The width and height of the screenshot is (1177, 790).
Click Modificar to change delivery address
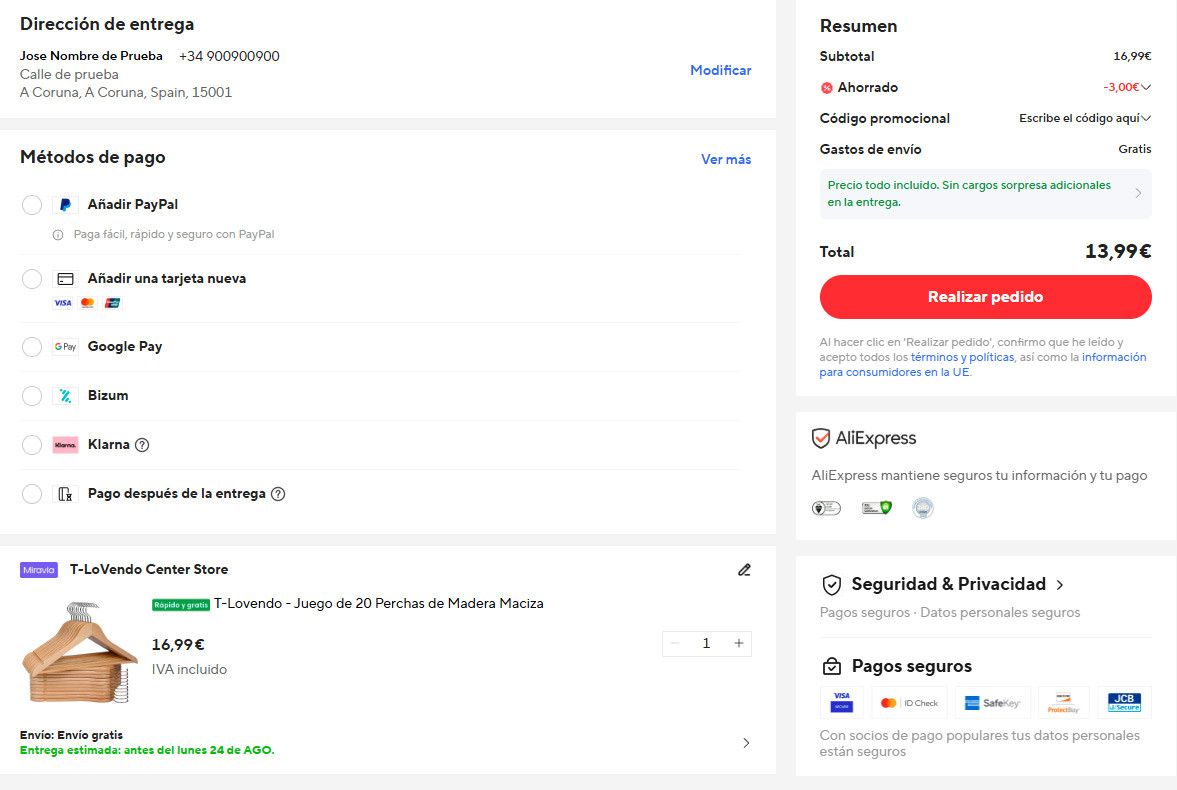(x=721, y=71)
